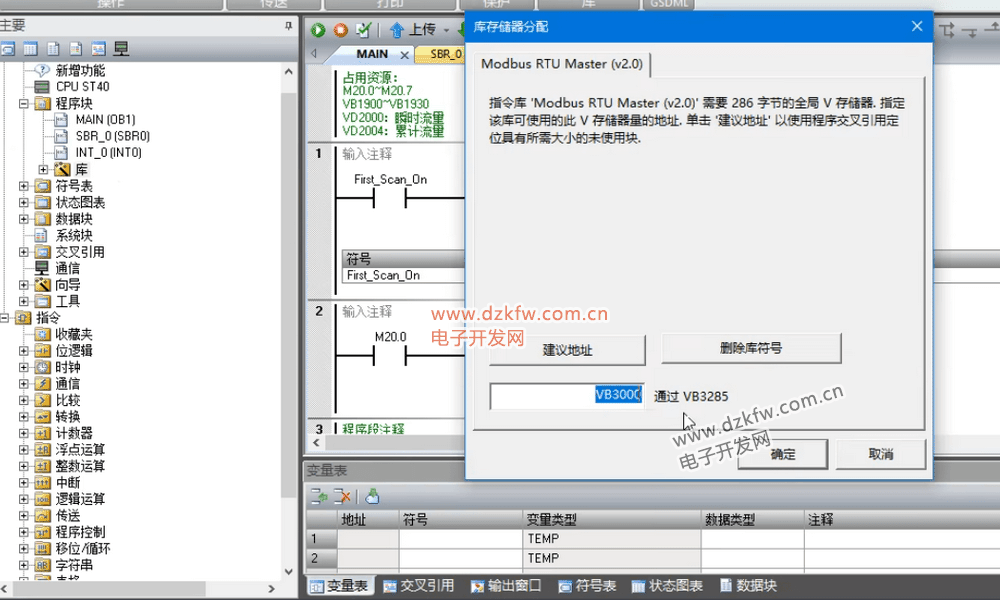Click the green Run PLC icon
This screenshot has width=1000, height=600.
click(319, 30)
